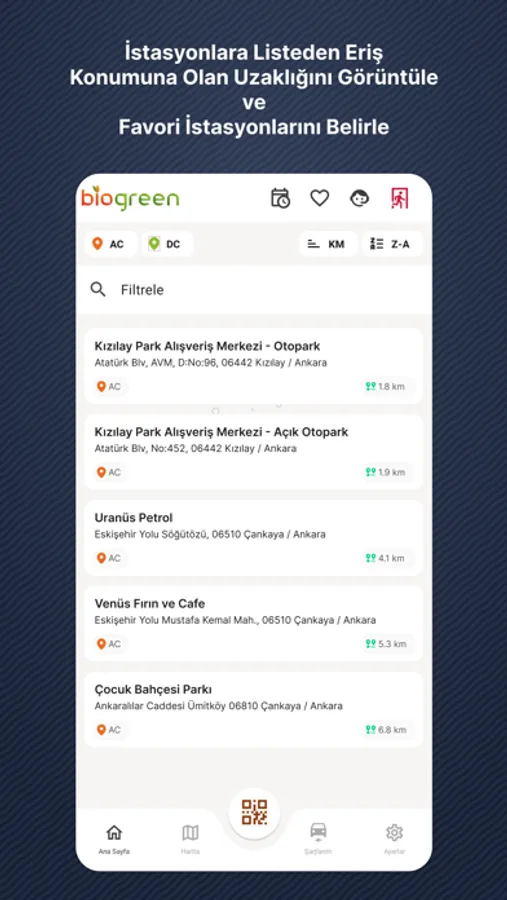This screenshot has width=507, height=900.
Task: Focus the Filtrele search field
Action: 254,290
